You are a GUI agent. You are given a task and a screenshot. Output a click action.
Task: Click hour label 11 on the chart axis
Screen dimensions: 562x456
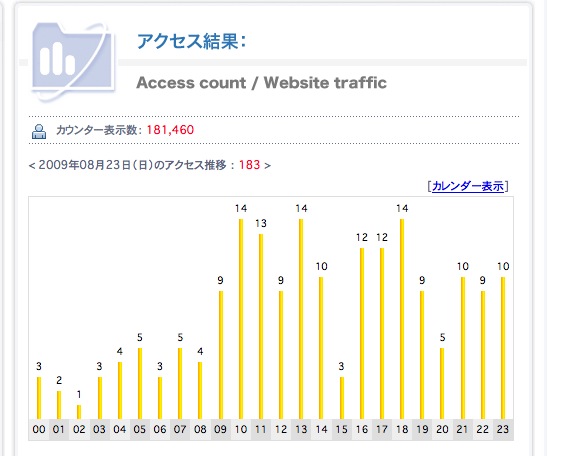click(261, 429)
